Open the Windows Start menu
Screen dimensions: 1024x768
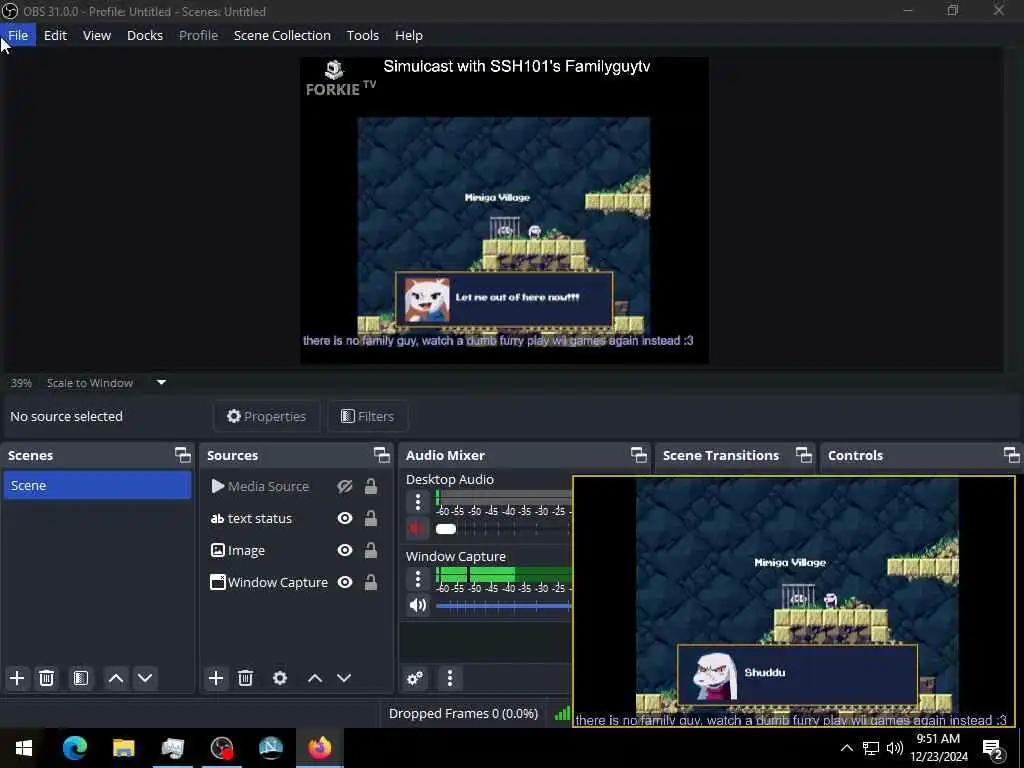coord(24,748)
